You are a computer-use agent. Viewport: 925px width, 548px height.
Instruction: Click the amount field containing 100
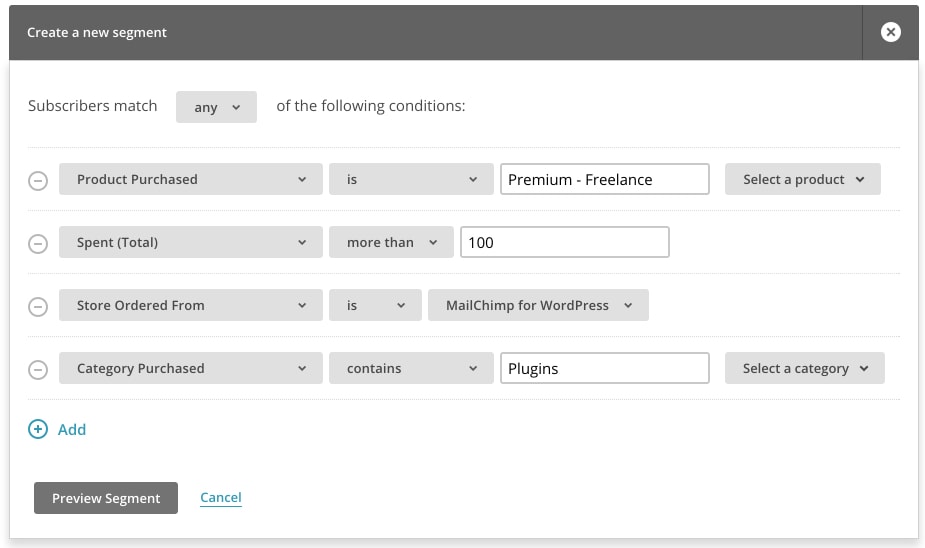564,242
